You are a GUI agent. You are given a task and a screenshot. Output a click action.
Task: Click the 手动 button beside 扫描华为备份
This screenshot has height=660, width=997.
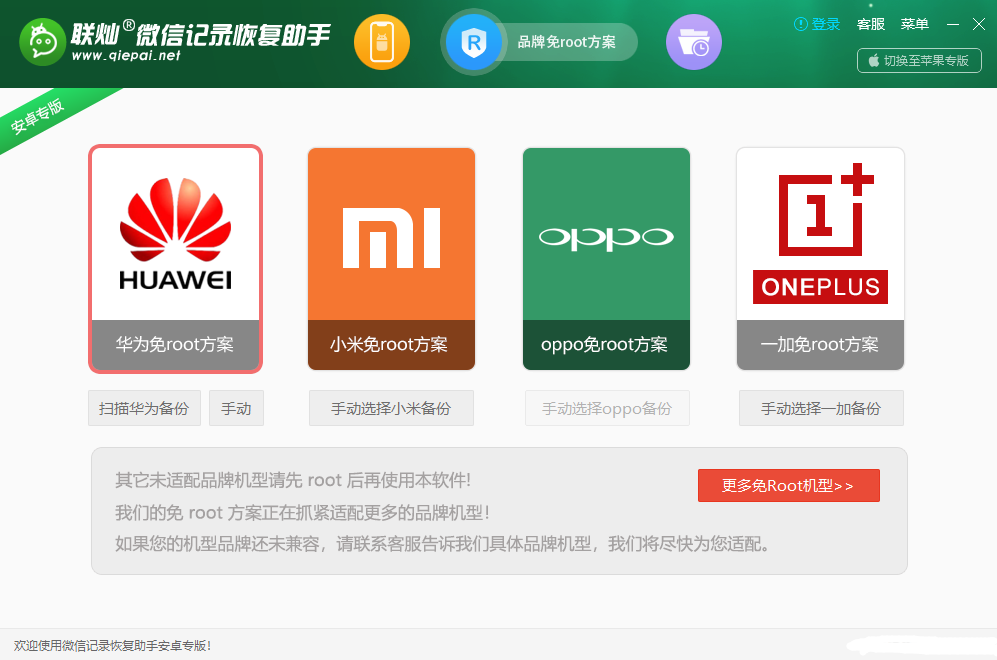click(236, 408)
